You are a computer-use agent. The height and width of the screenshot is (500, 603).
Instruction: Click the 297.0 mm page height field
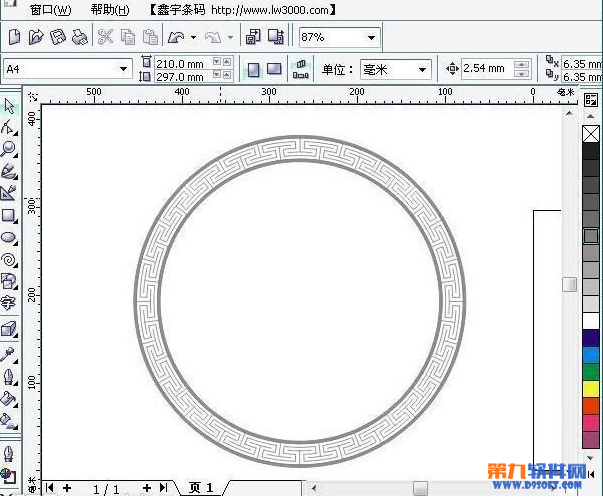(x=182, y=77)
